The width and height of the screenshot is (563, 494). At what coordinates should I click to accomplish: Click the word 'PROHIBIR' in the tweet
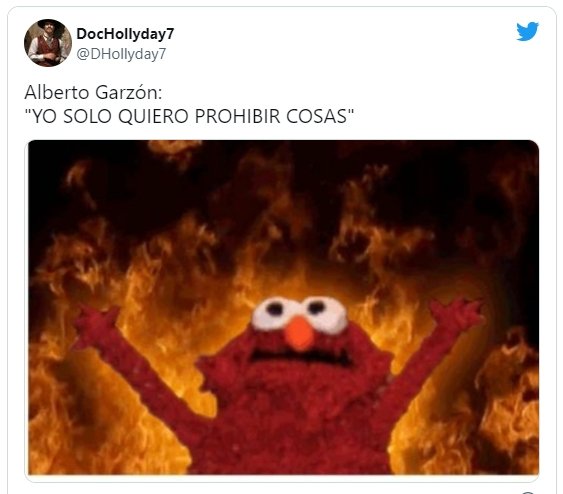click(x=237, y=116)
